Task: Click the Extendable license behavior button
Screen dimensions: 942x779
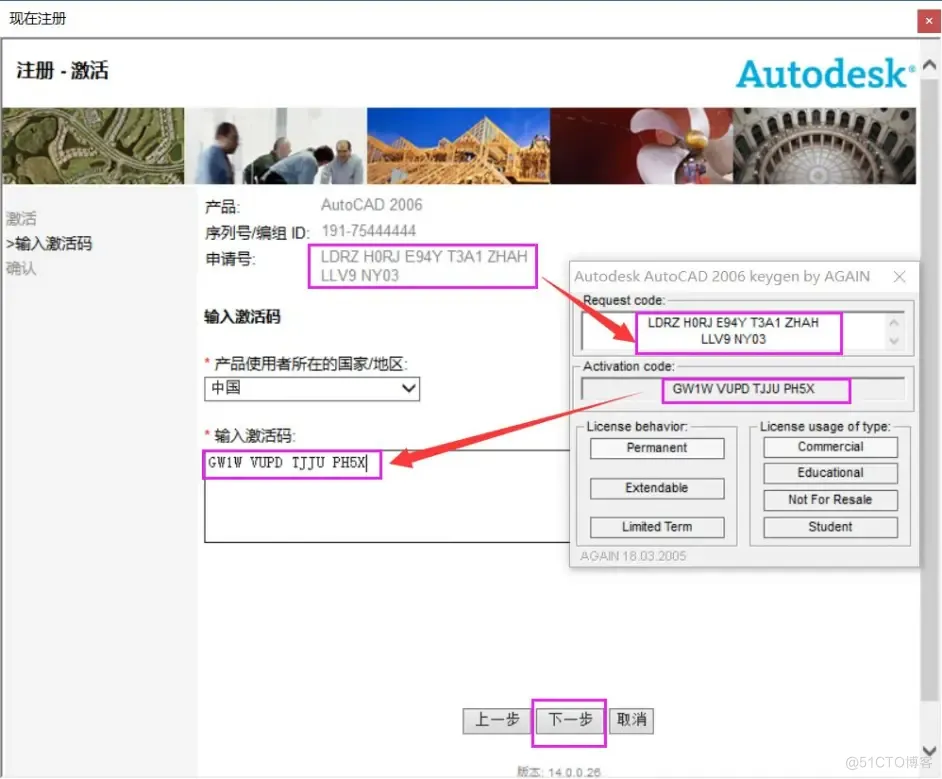Action: [x=657, y=488]
